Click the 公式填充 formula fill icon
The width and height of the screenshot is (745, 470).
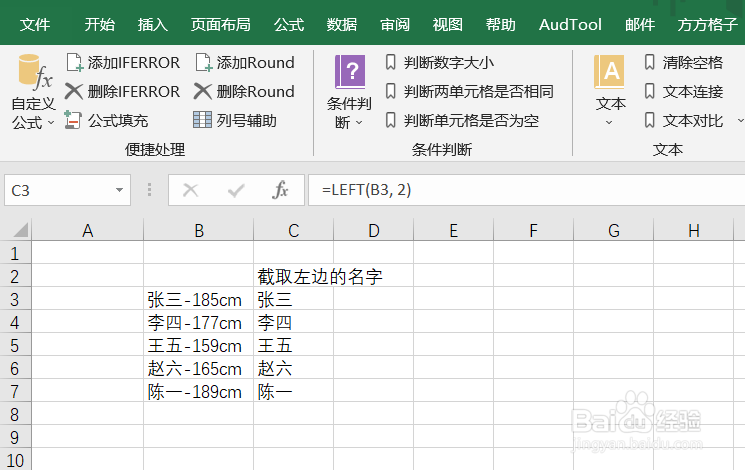point(73,120)
